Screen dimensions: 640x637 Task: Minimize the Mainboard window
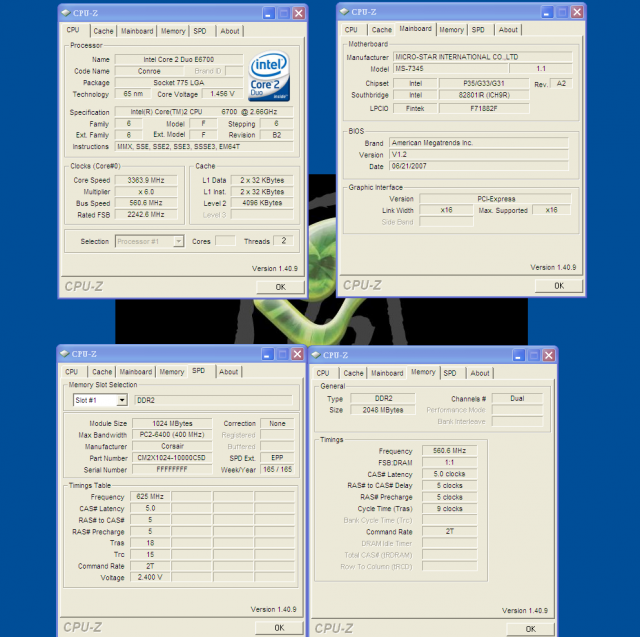click(x=547, y=12)
